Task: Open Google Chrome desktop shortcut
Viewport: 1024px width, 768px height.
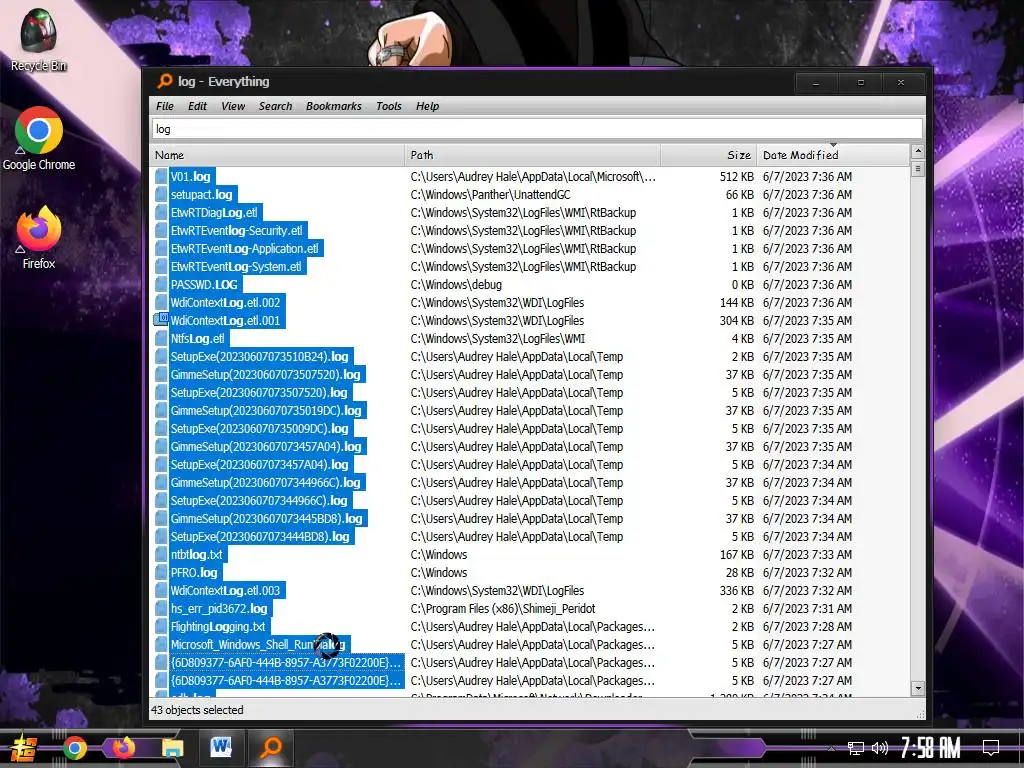Action: coord(39,138)
